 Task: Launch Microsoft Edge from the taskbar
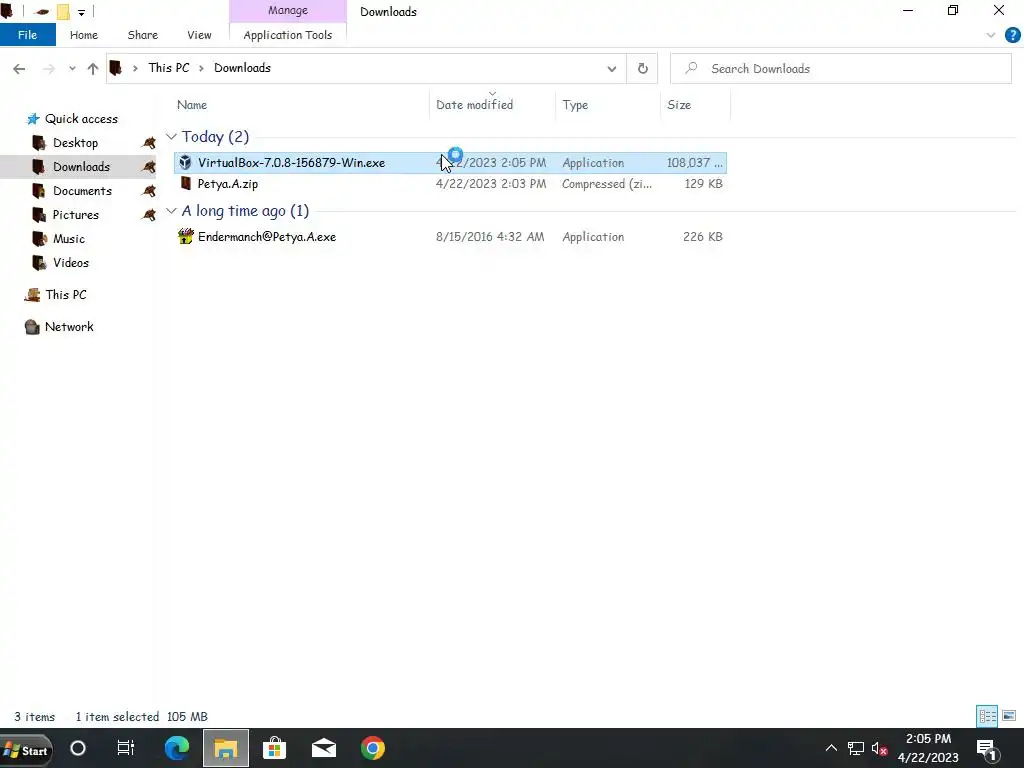coord(176,748)
